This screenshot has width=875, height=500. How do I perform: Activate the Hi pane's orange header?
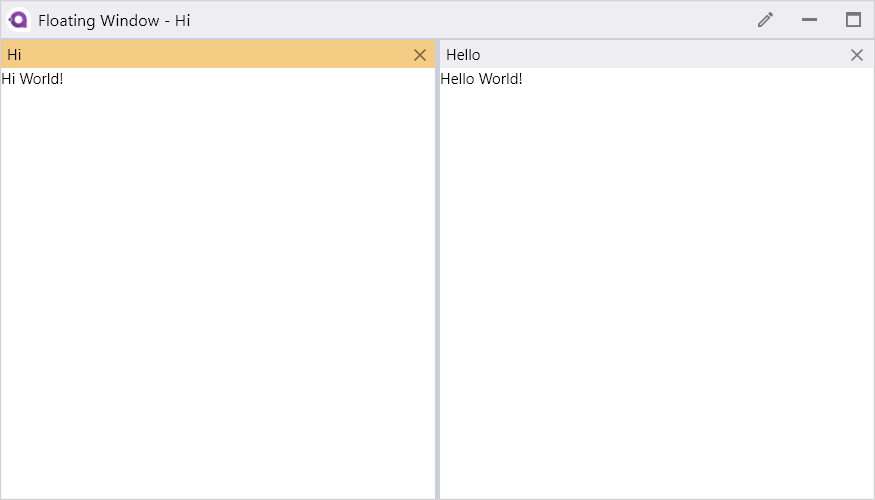[218, 55]
